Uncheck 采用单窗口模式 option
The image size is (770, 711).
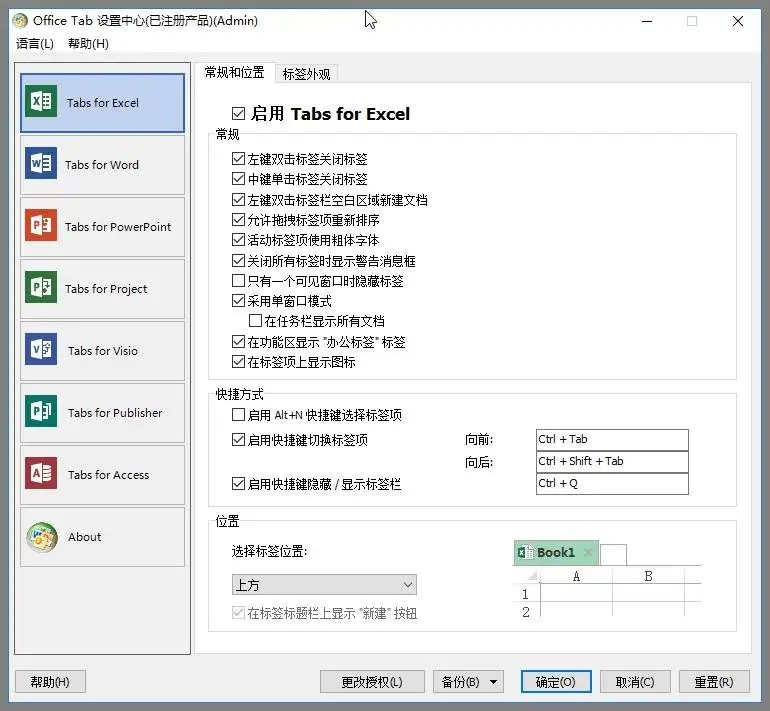pyautogui.click(x=238, y=301)
